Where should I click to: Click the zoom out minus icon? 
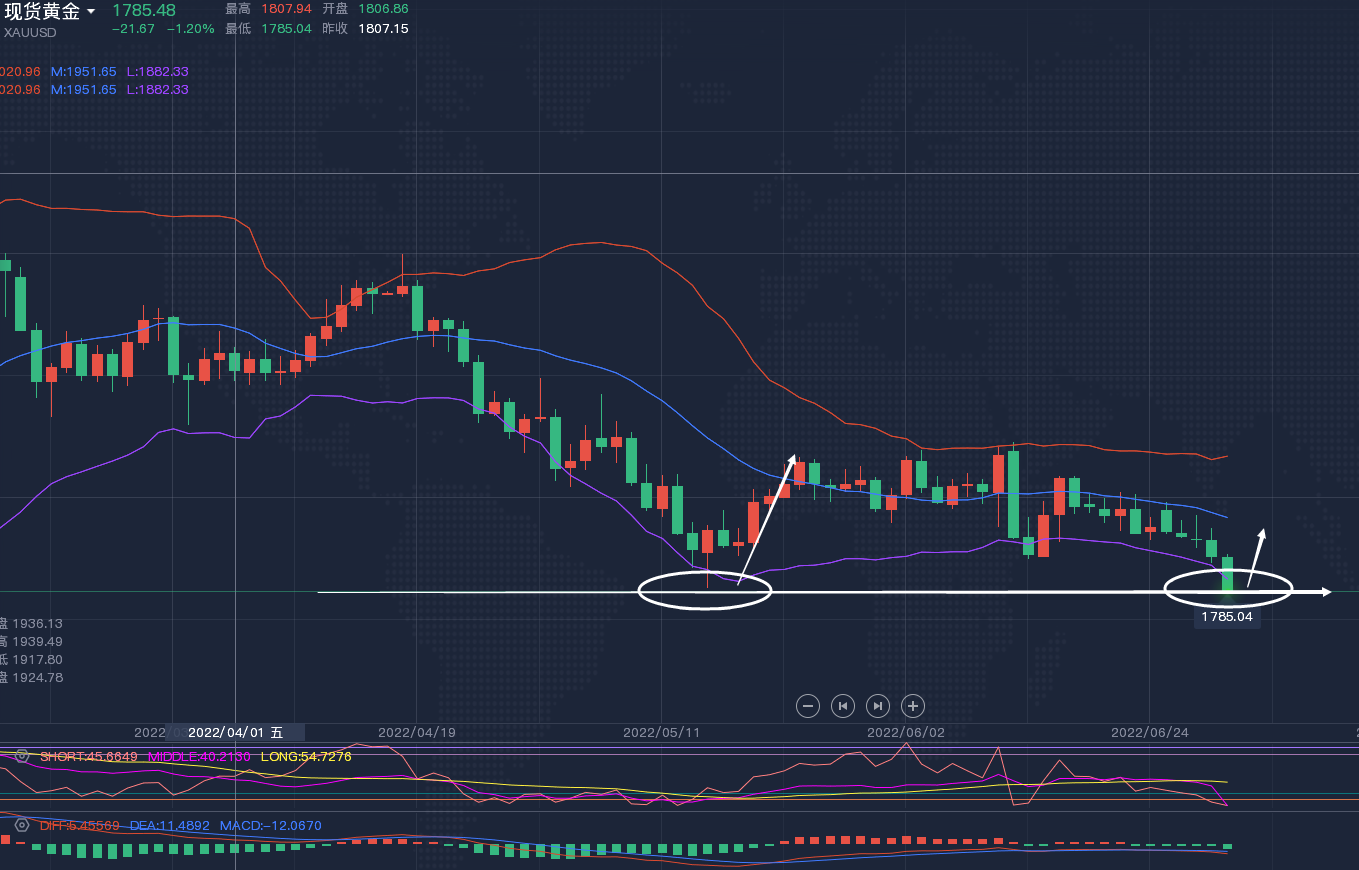click(808, 706)
